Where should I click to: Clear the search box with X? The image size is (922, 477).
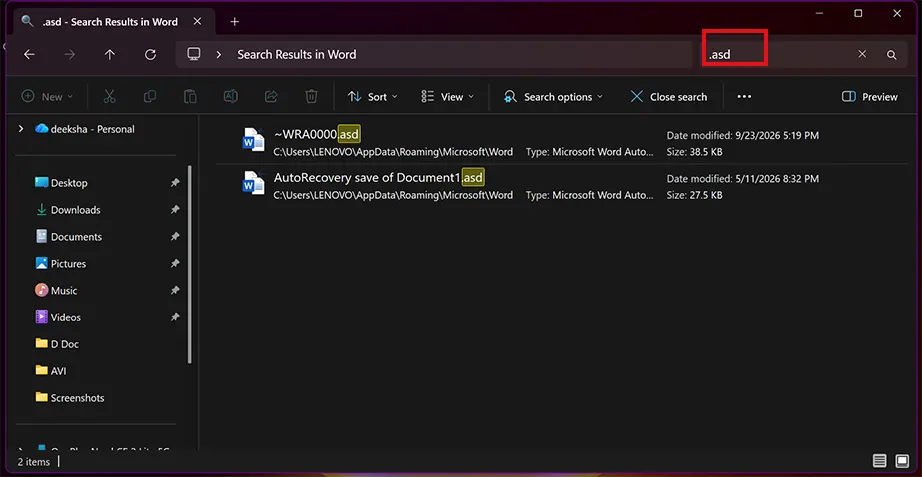[x=862, y=54]
